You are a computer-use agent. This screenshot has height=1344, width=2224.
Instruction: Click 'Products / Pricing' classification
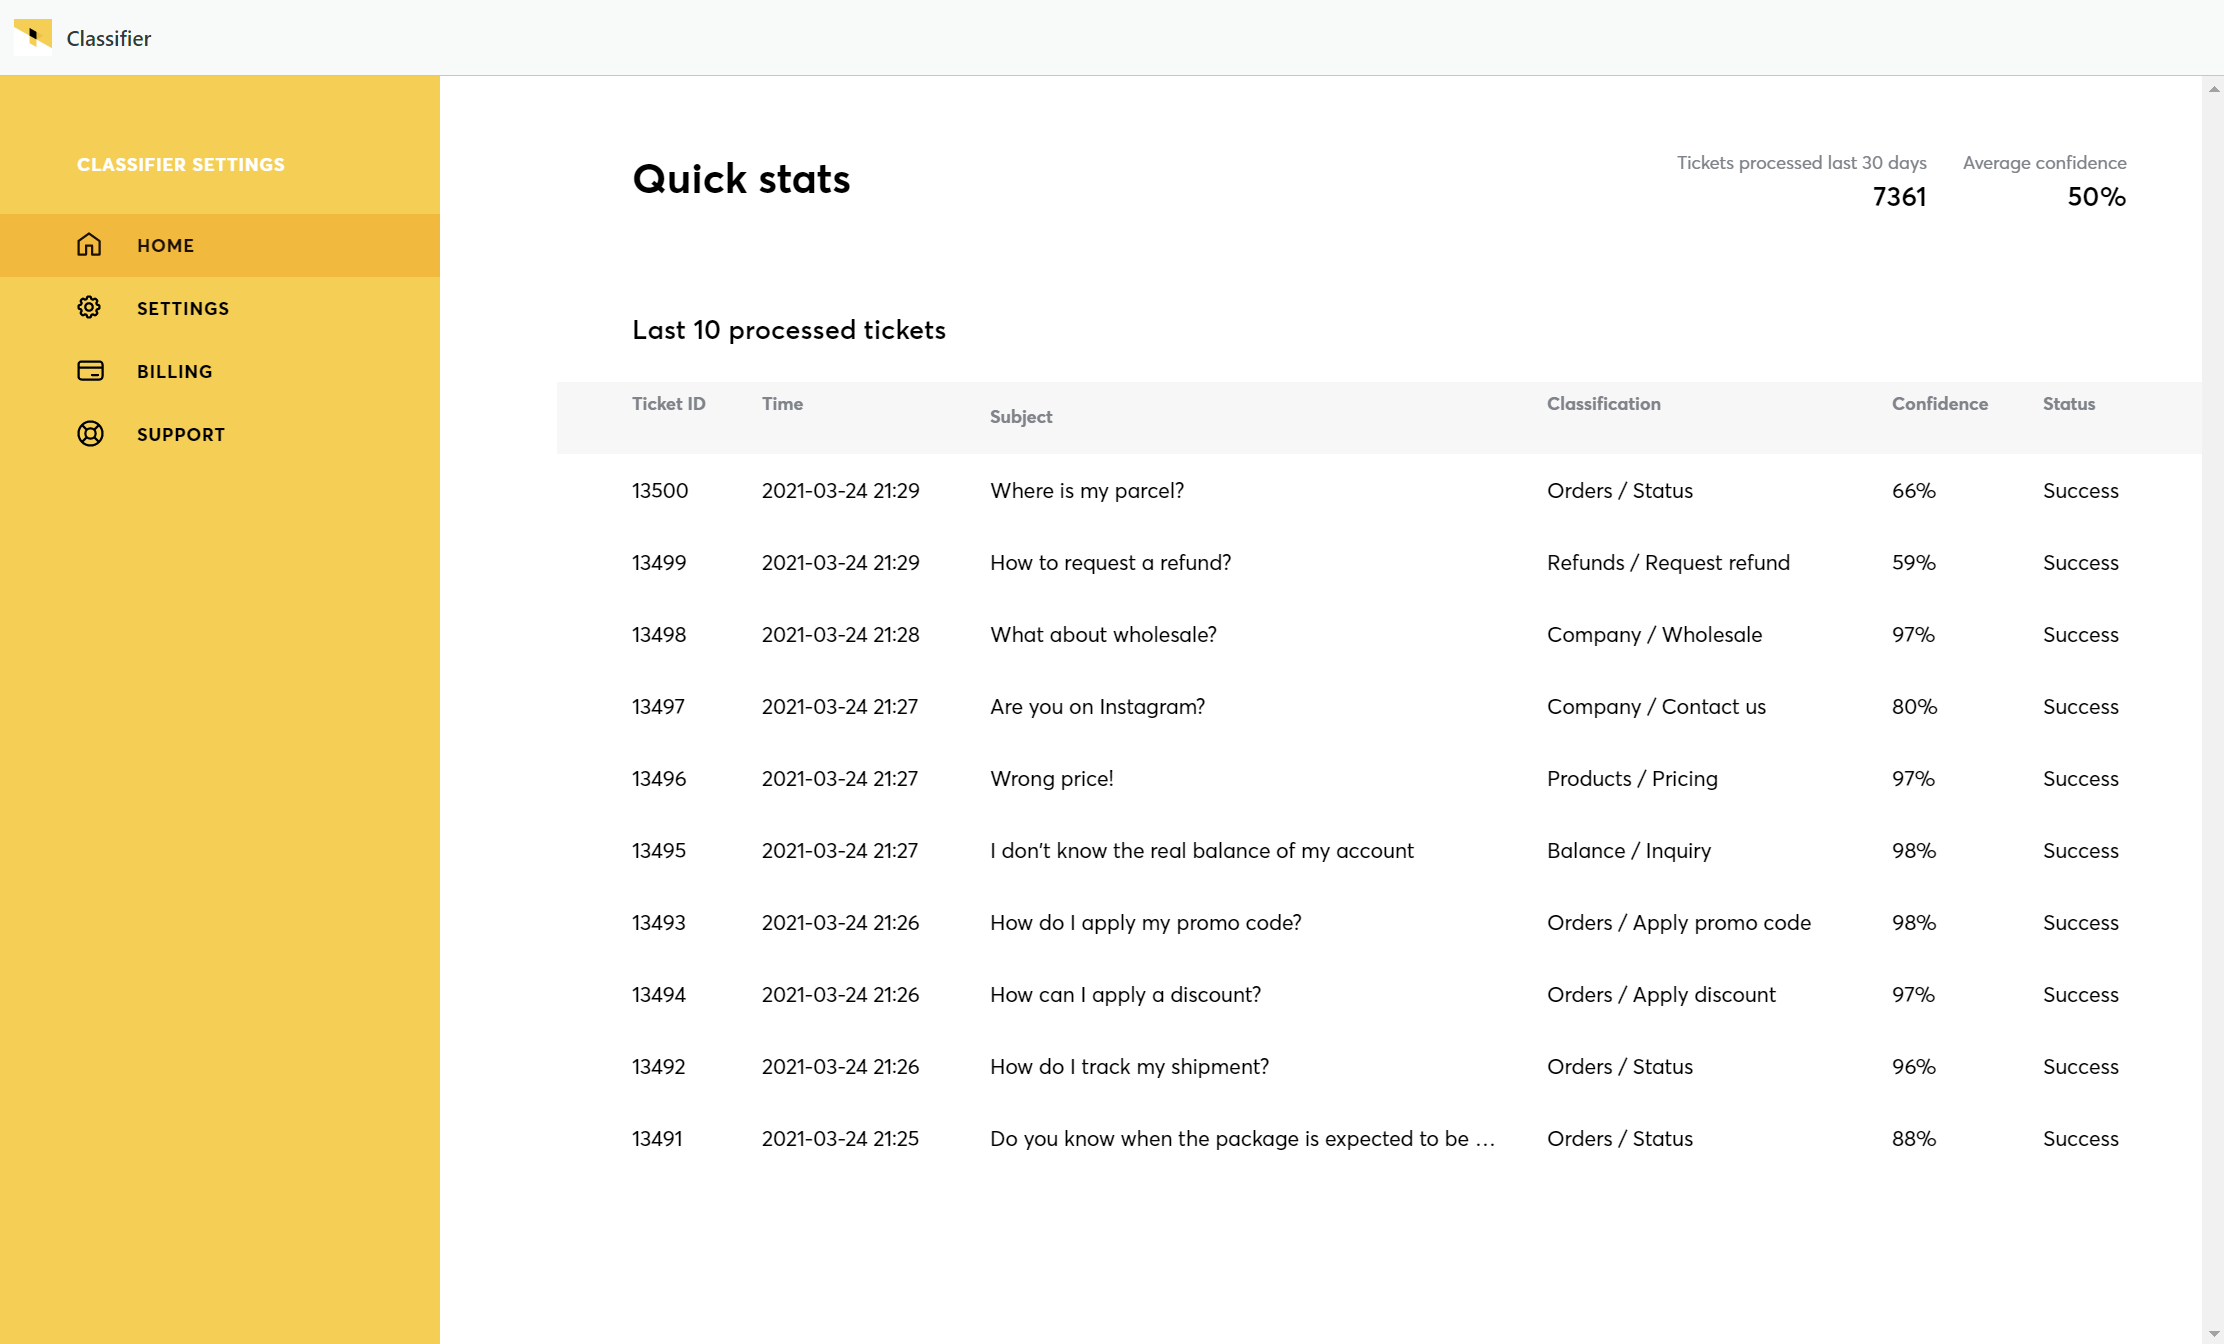coord(1633,779)
